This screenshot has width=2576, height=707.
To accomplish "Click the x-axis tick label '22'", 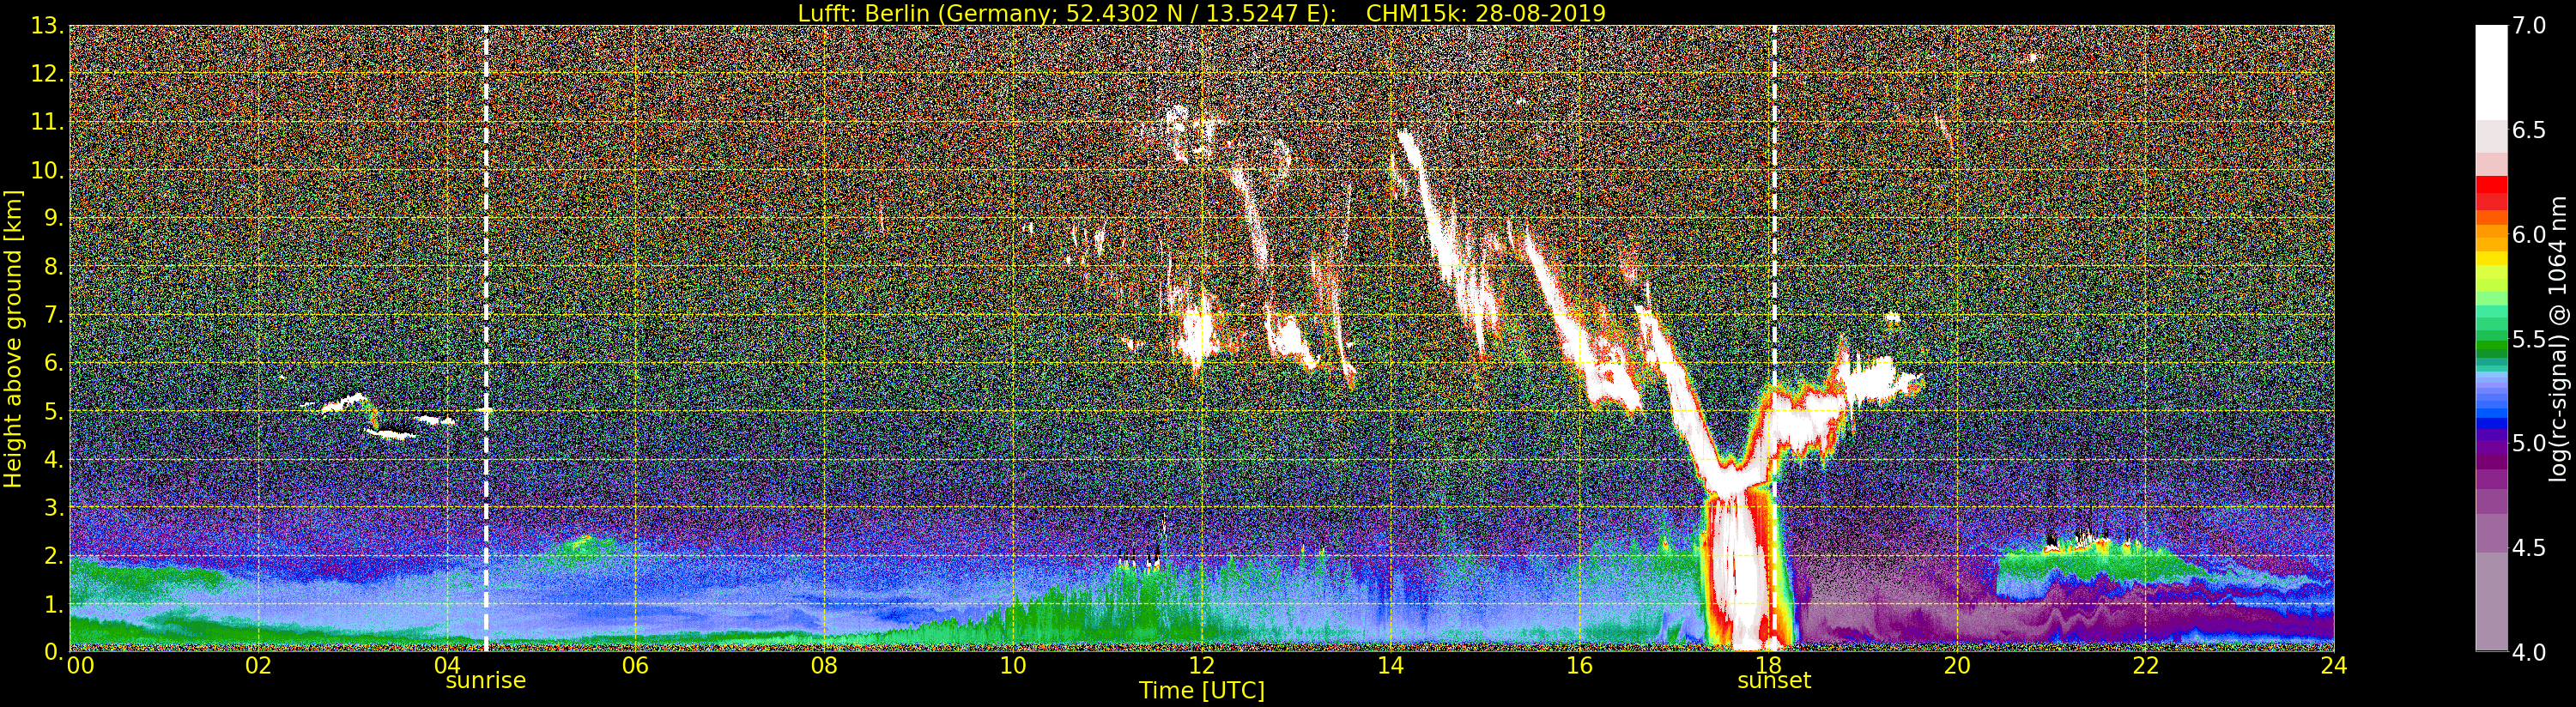I will pos(2145,666).
